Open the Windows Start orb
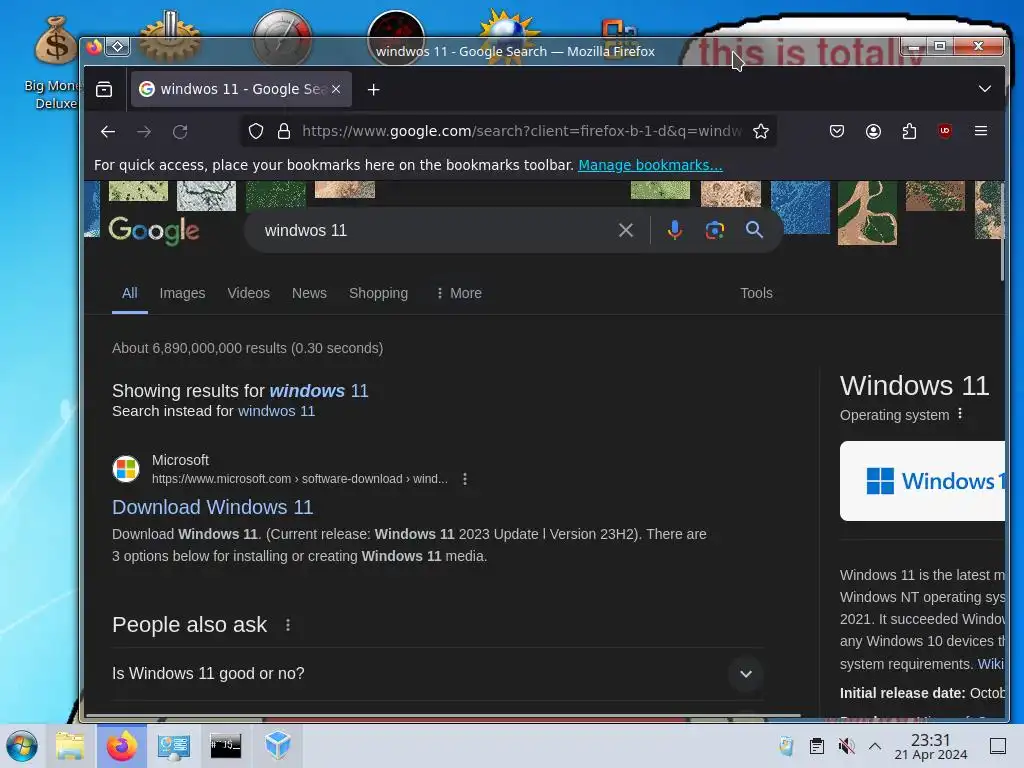Screen dimensions: 1024x768 [x=22, y=746]
